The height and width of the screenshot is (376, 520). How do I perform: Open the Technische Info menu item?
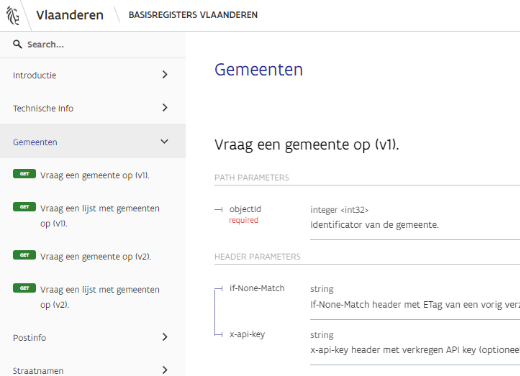point(93,108)
